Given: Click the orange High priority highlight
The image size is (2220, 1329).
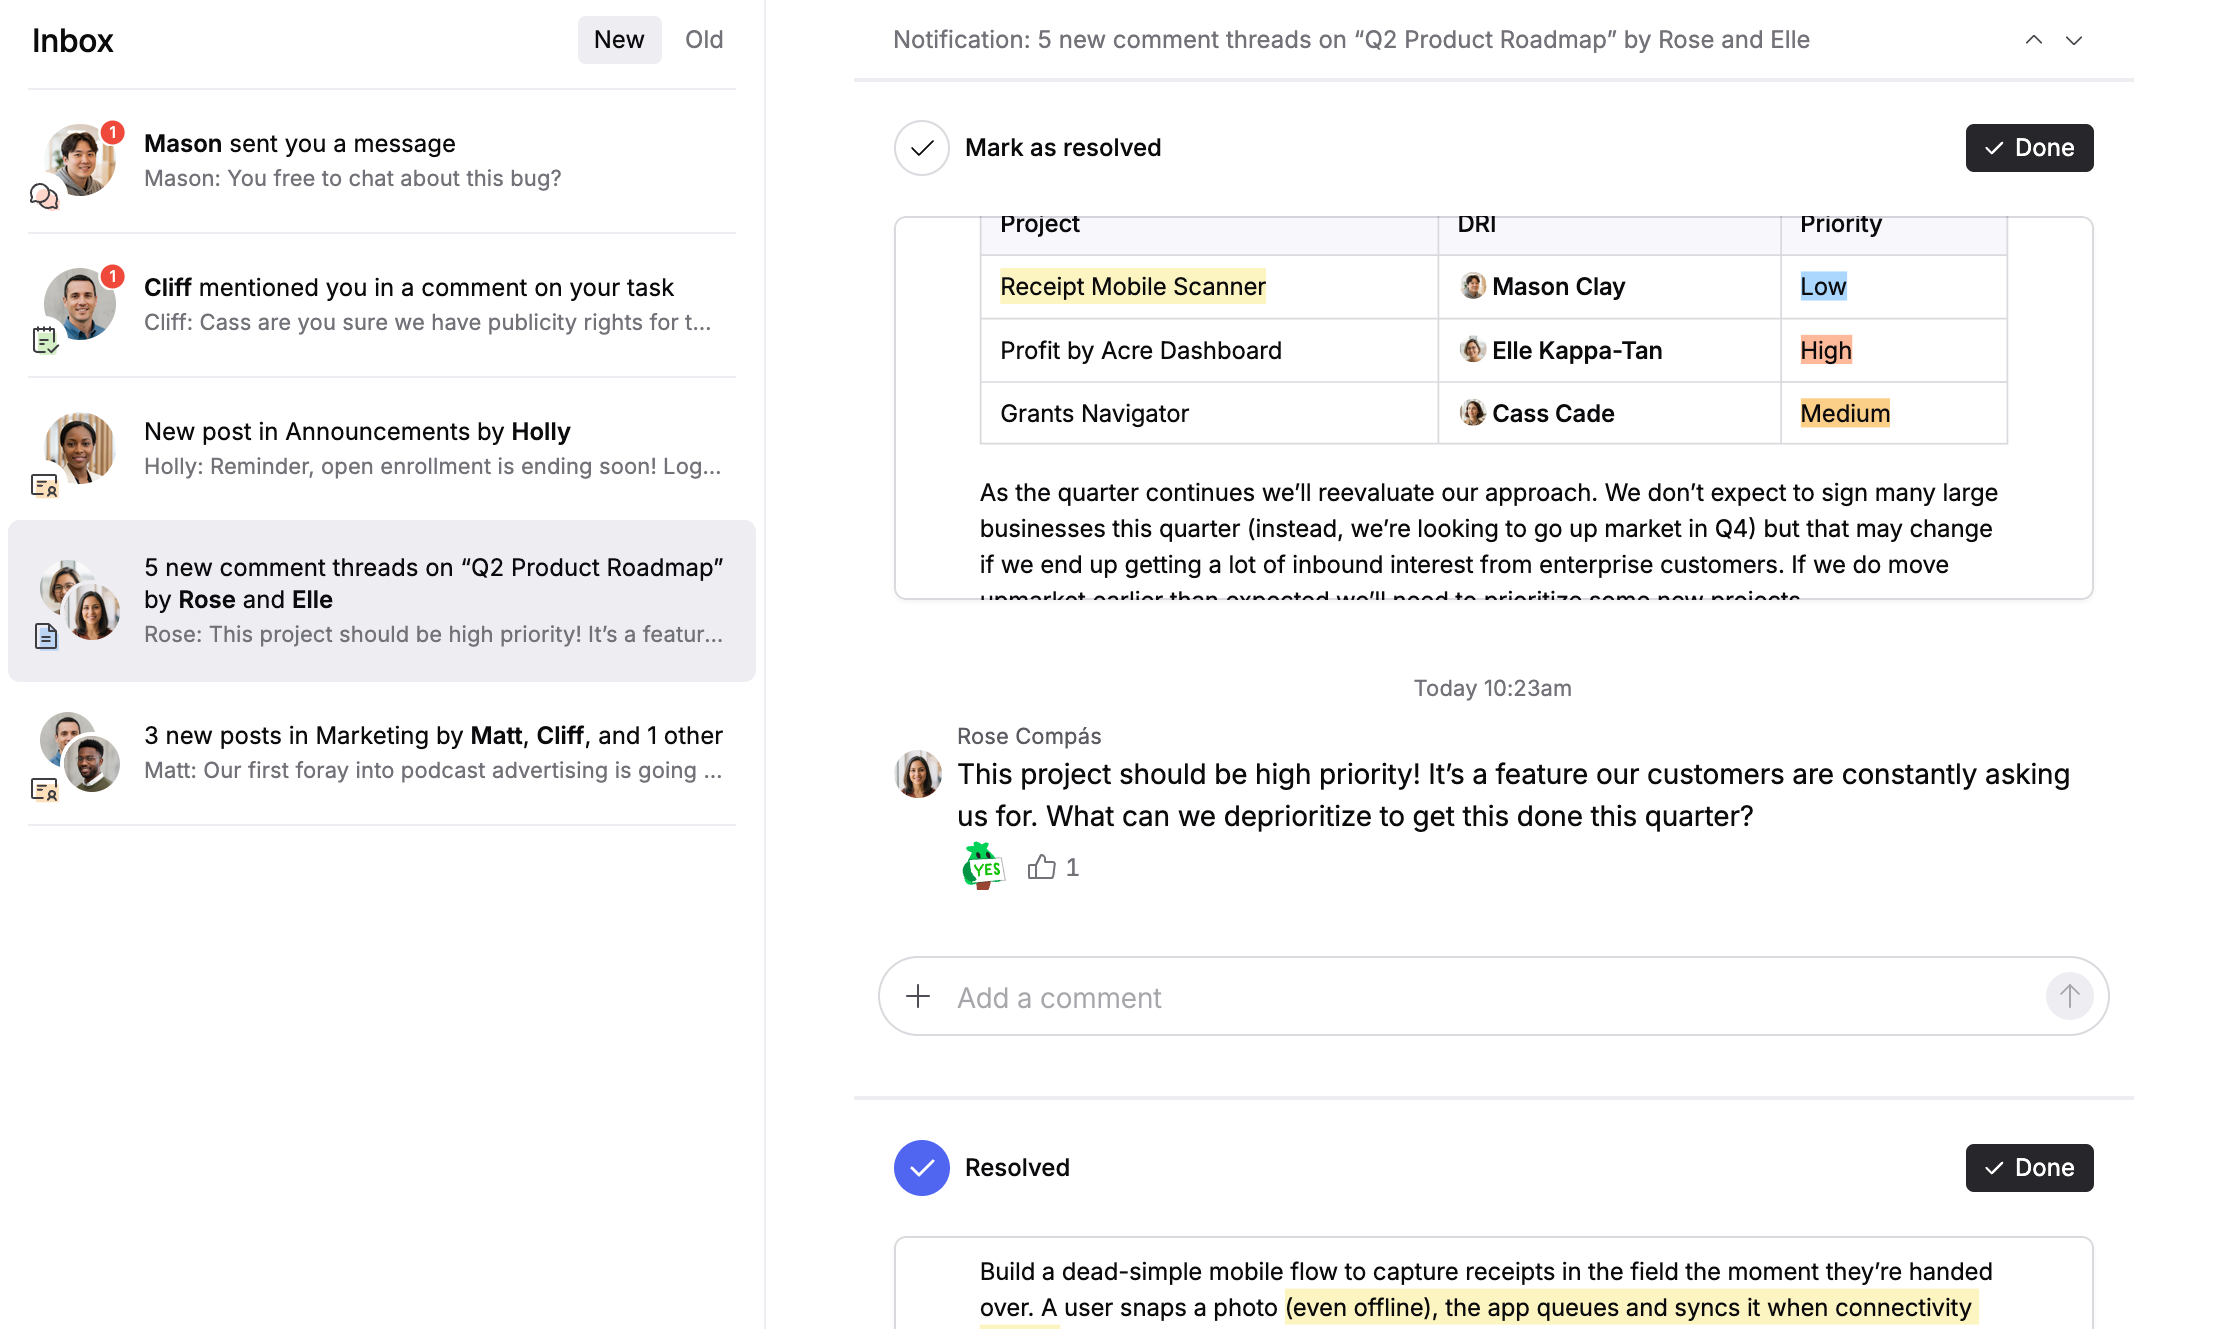Looking at the screenshot, I should (1825, 350).
